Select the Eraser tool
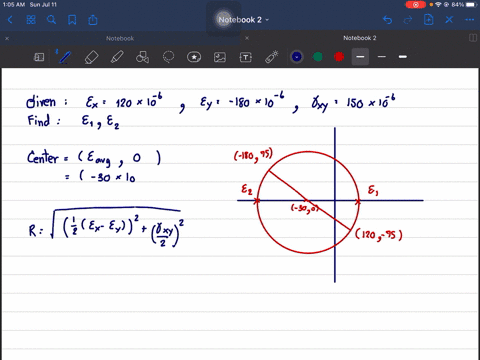Image resolution: width=480 pixels, height=360 pixels. 91,57
